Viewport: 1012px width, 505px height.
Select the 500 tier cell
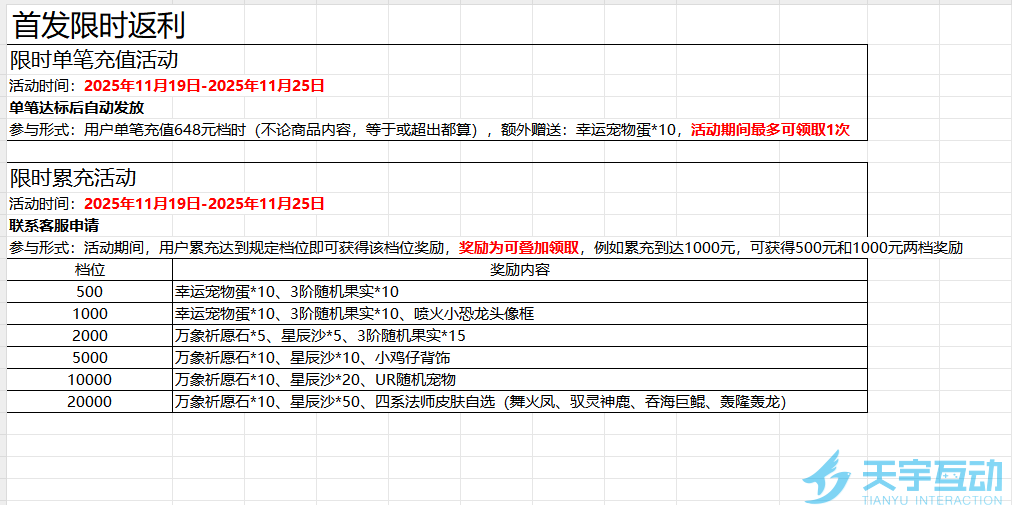(x=90, y=292)
